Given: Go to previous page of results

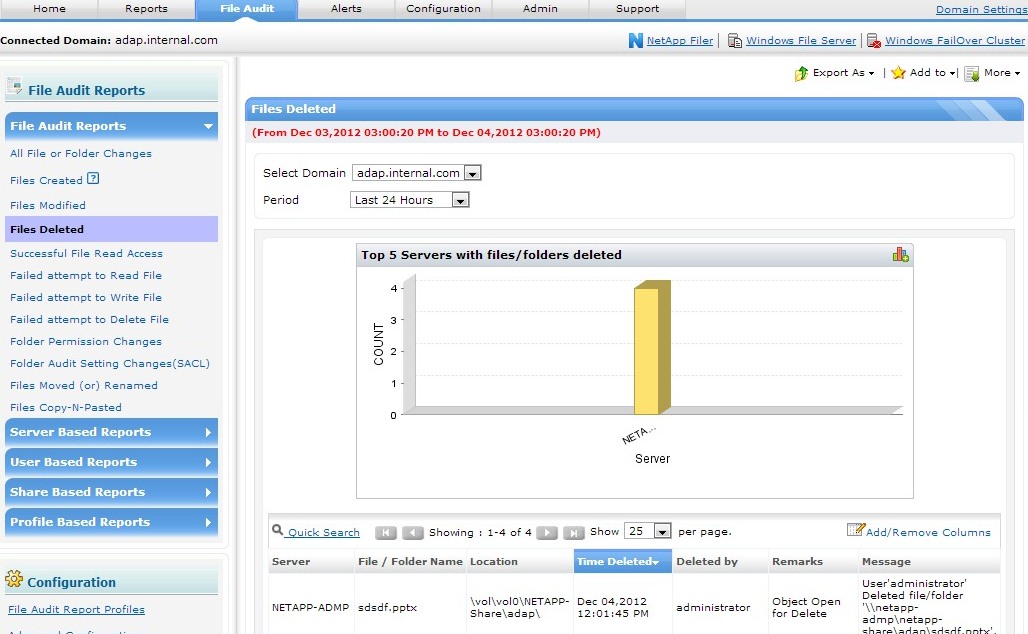Looking at the screenshot, I should 412,533.
